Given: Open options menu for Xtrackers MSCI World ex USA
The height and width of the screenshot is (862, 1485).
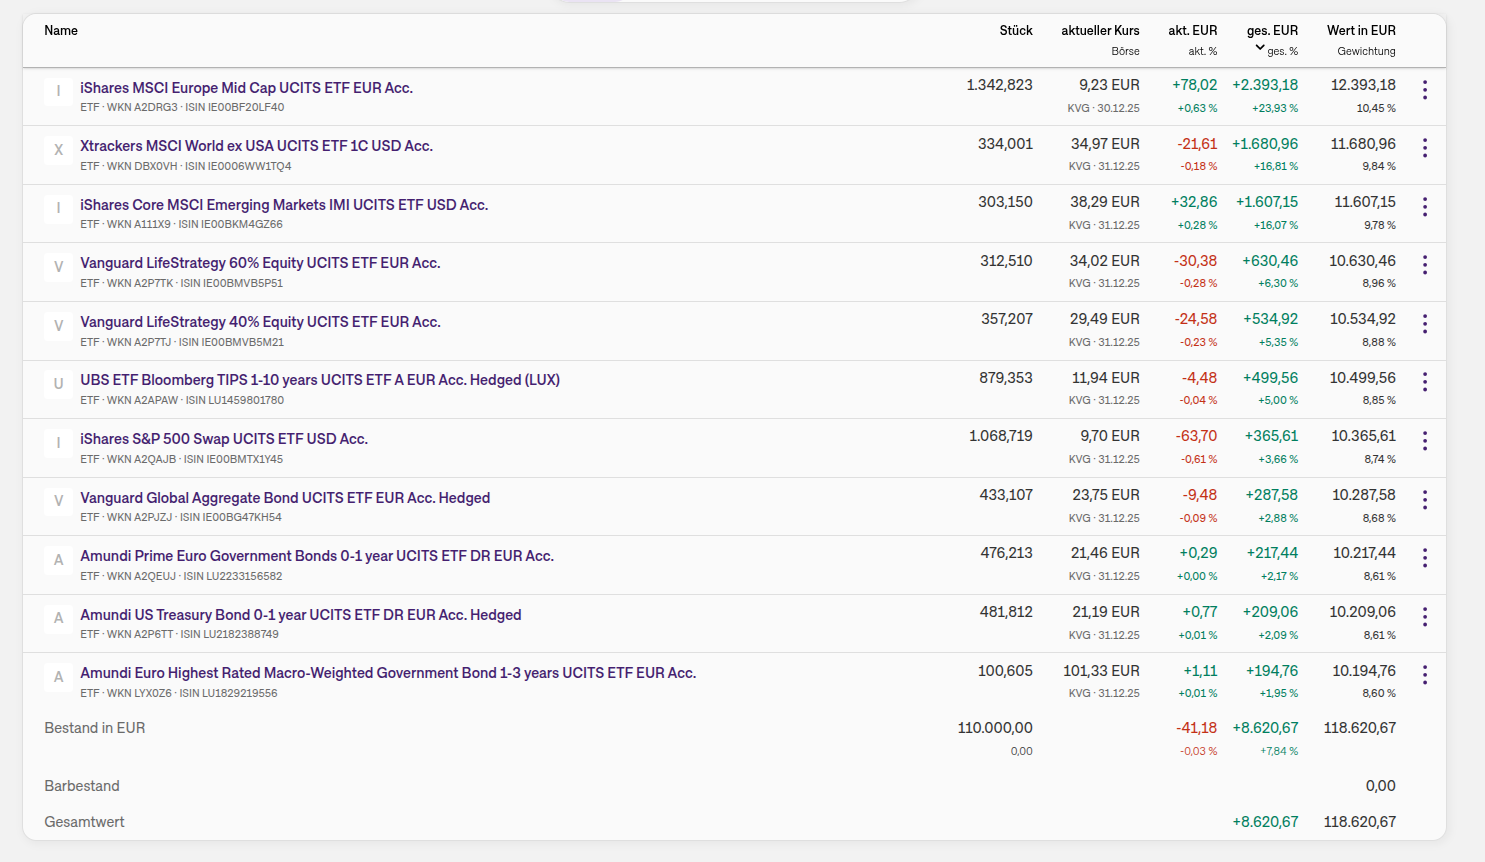Looking at the screenshot, I should [1425, 148].
